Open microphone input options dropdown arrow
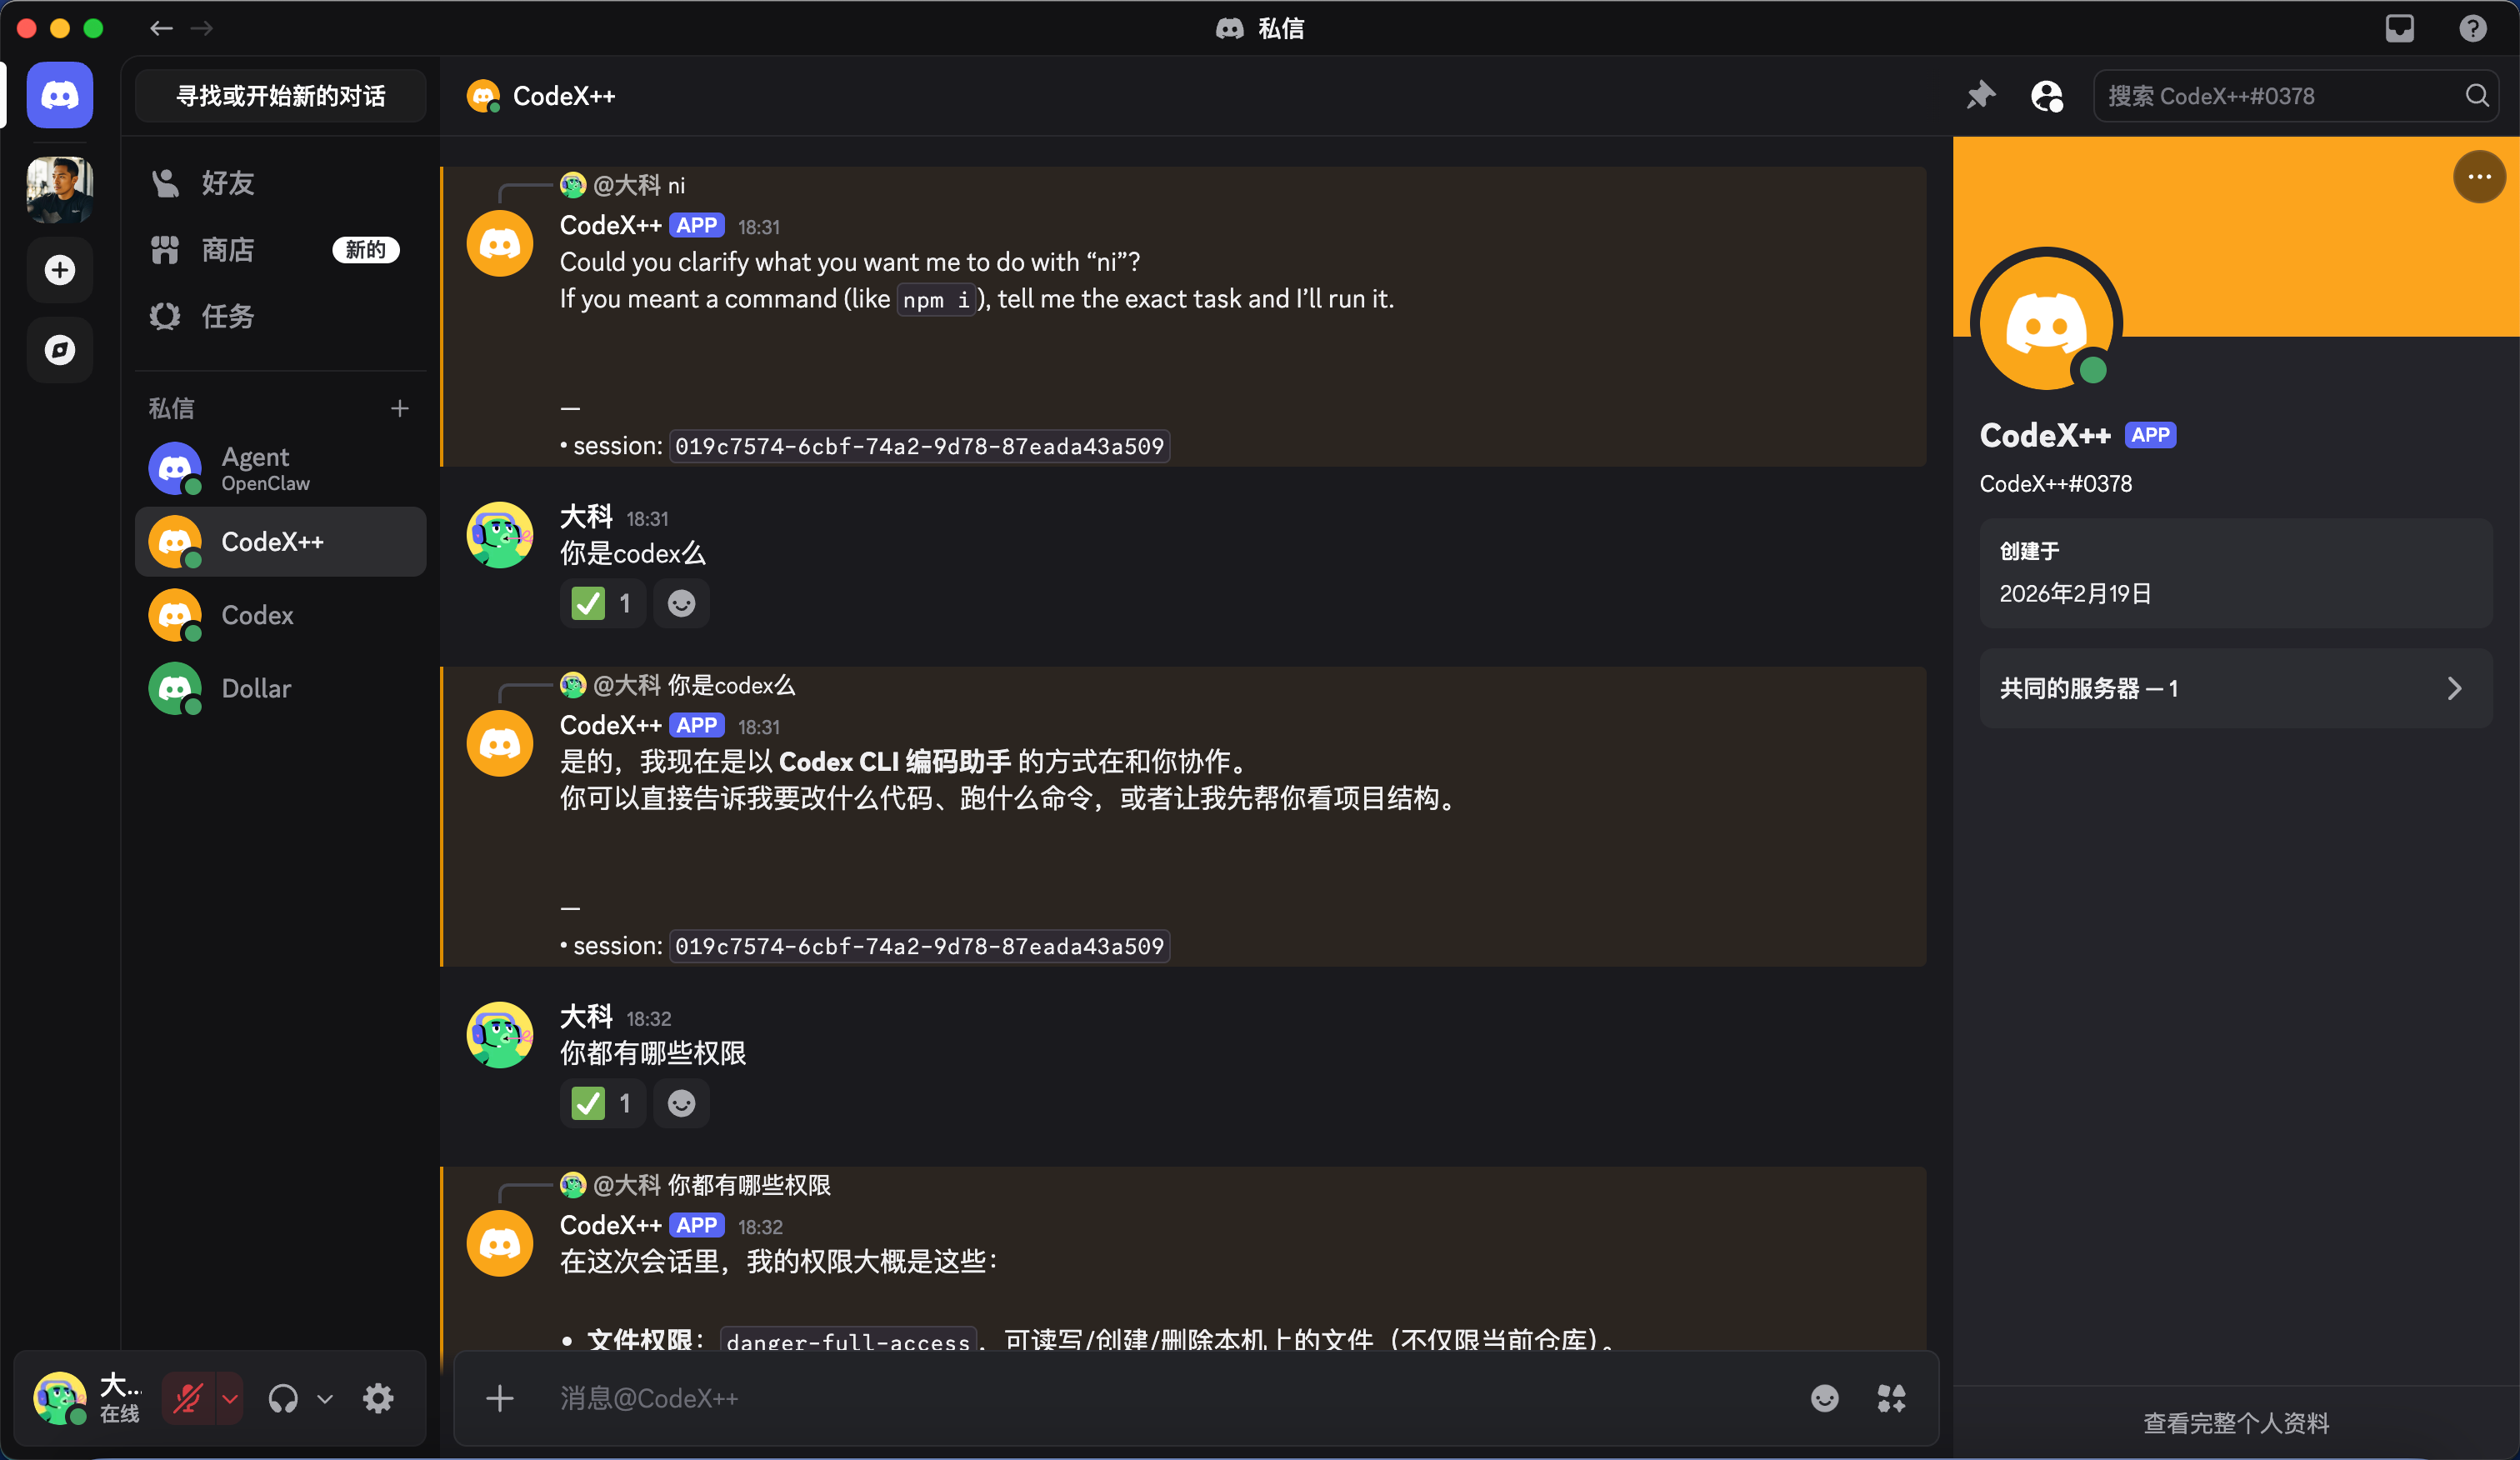The image size is (2520, 1460). (x=230, y=1398)
